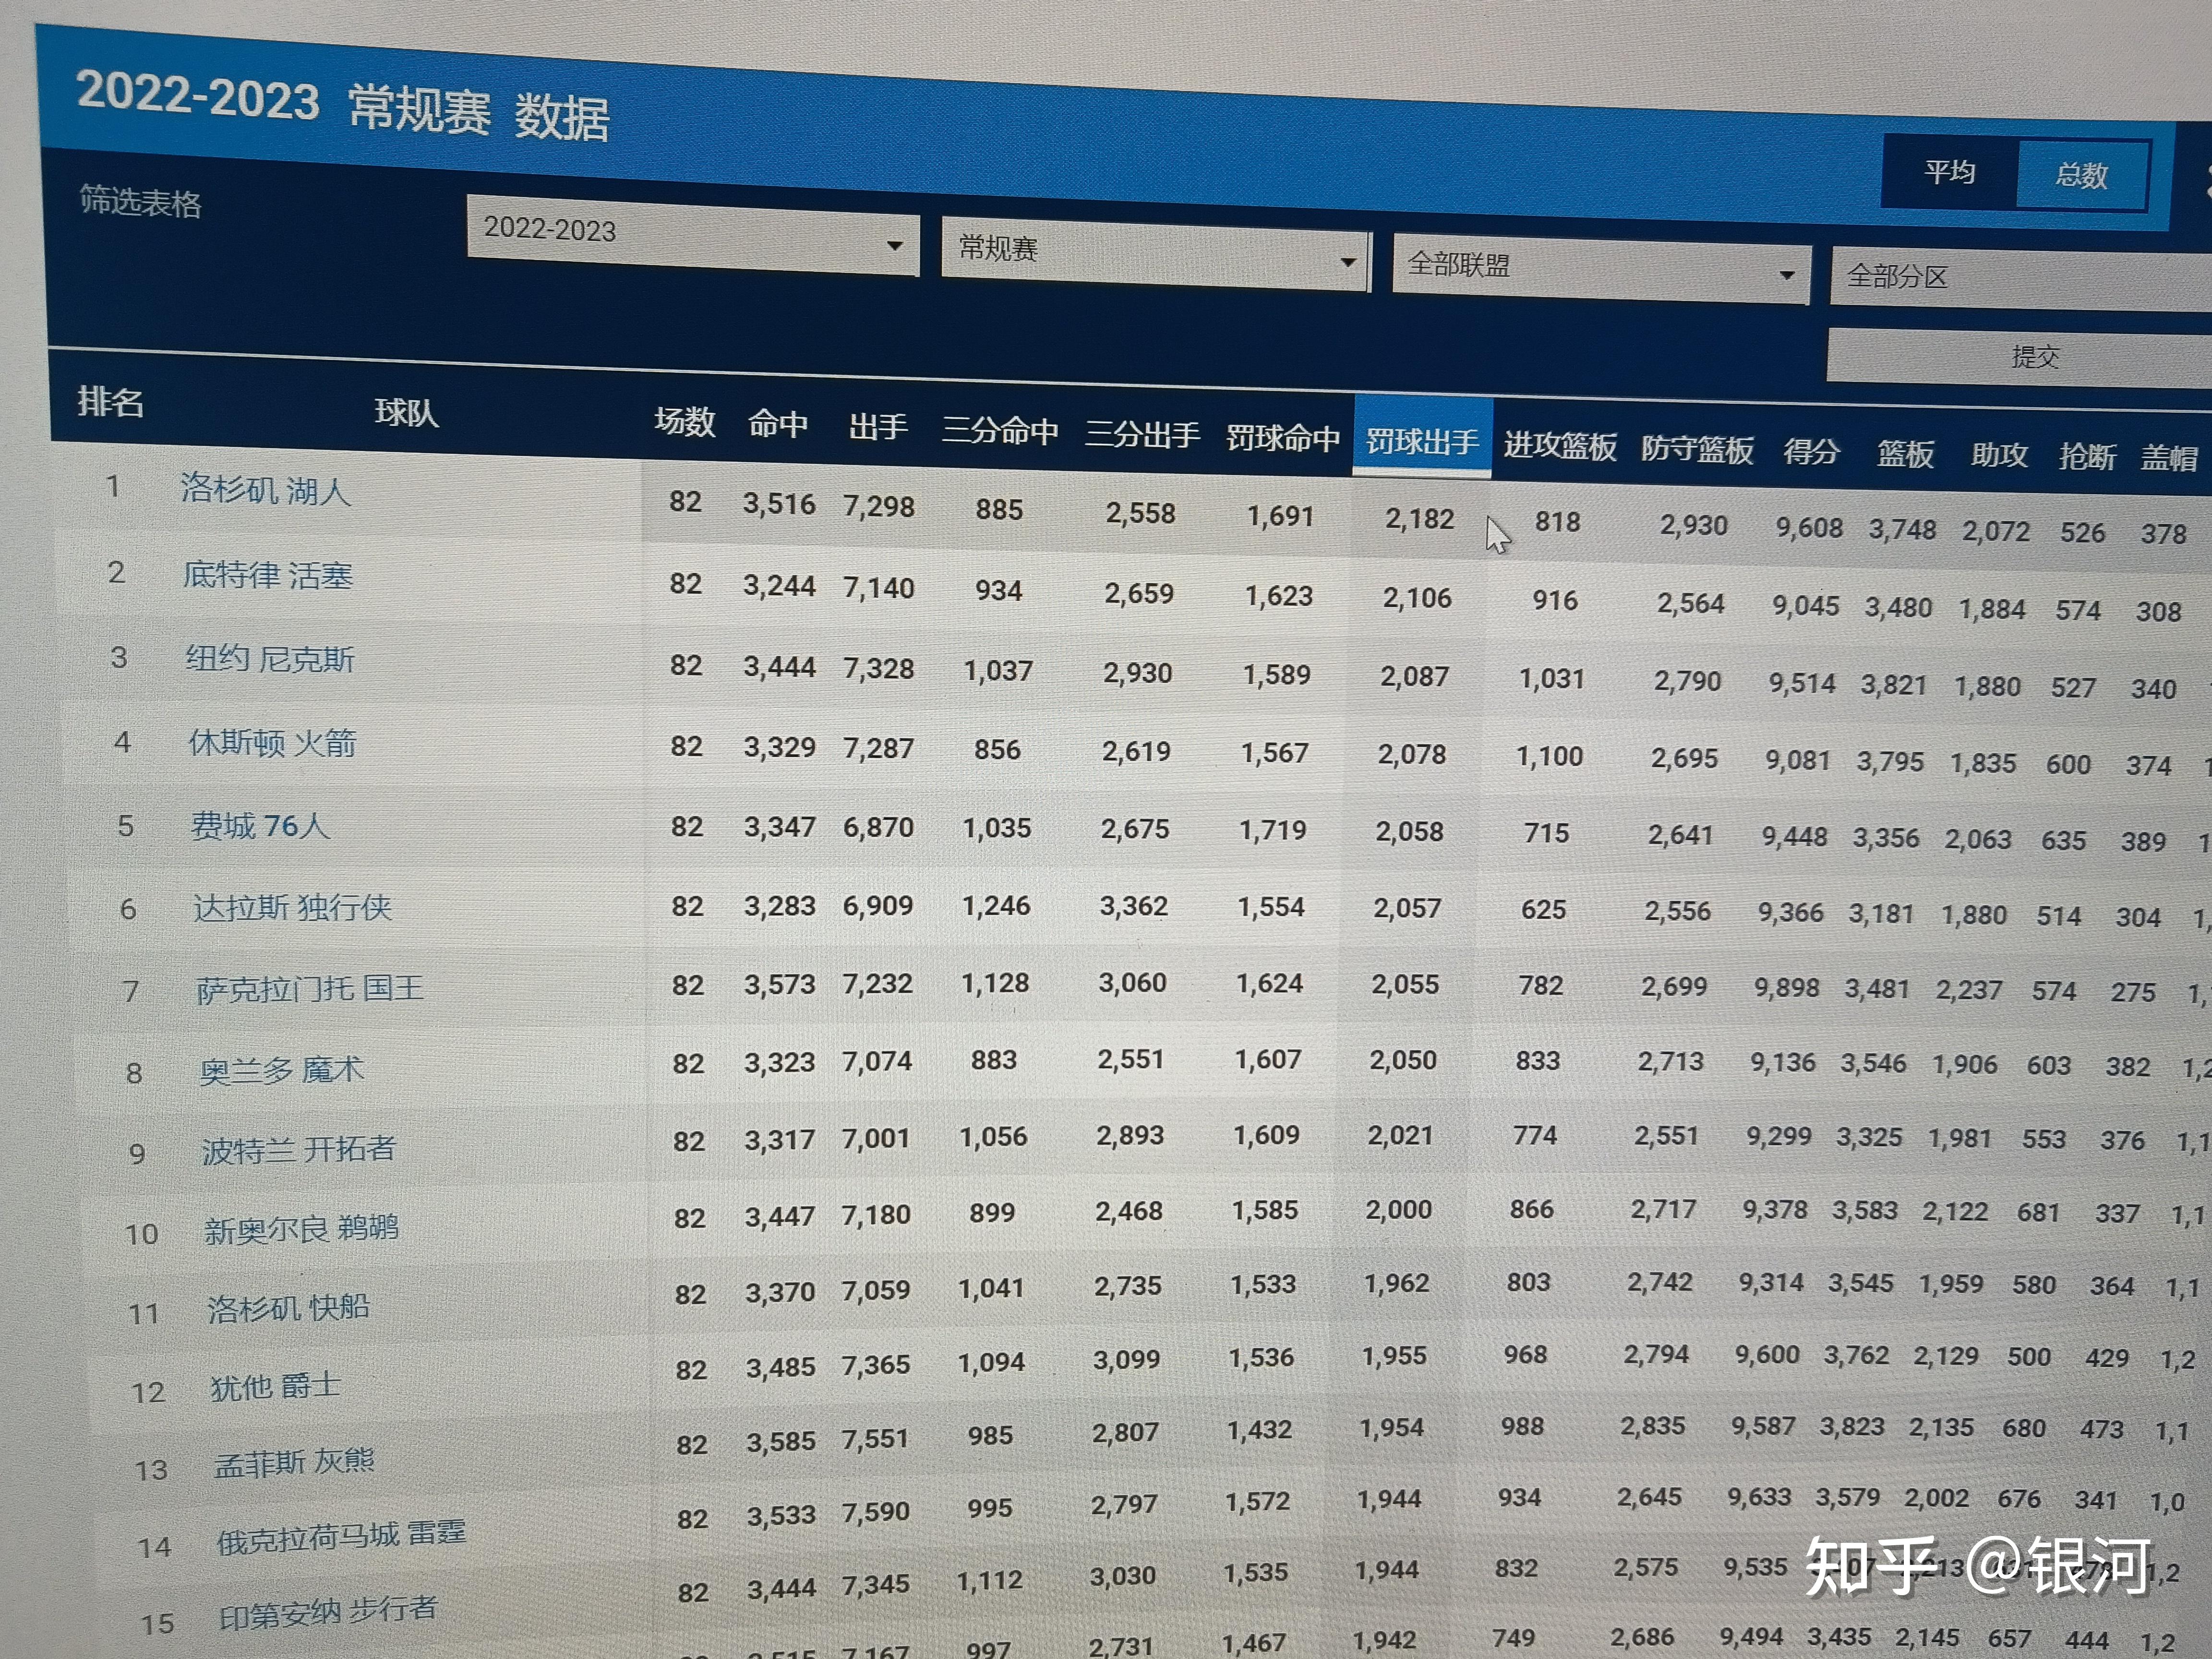Sort by 助攻 column header
This screenshot has height=1659, width=2212.
[x=1999, y=456]
